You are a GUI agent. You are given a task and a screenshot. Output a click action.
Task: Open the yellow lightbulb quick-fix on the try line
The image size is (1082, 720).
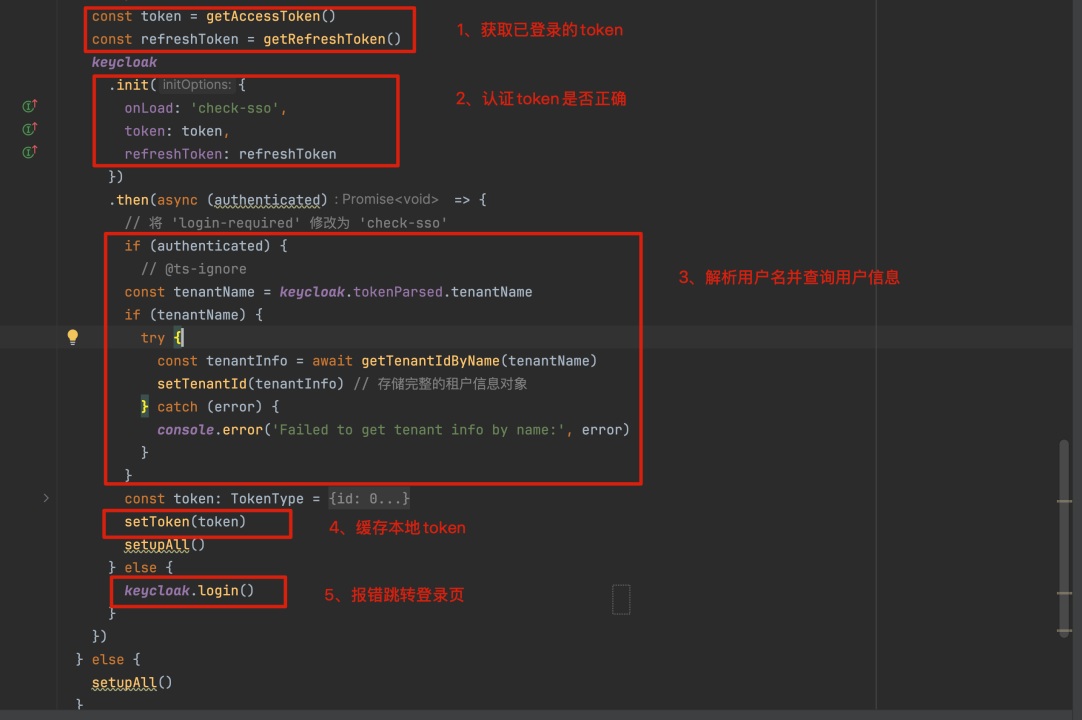tap(72, 337)
